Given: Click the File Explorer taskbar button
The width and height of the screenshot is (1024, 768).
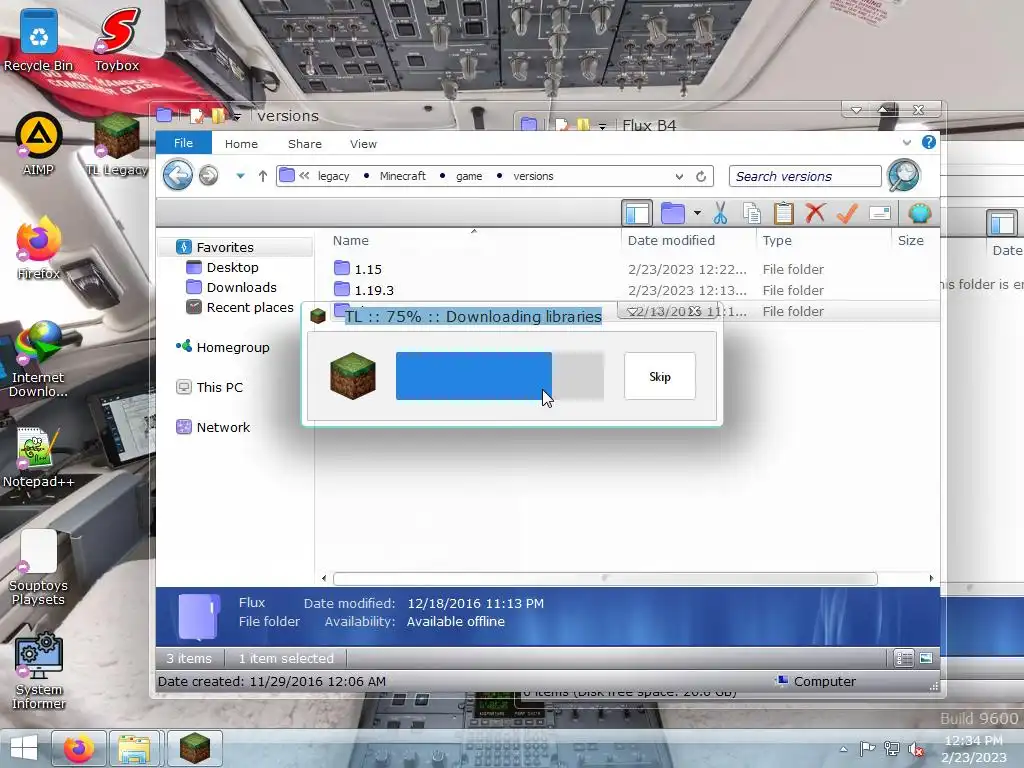Looking at the screenshot, I should 134,748.
